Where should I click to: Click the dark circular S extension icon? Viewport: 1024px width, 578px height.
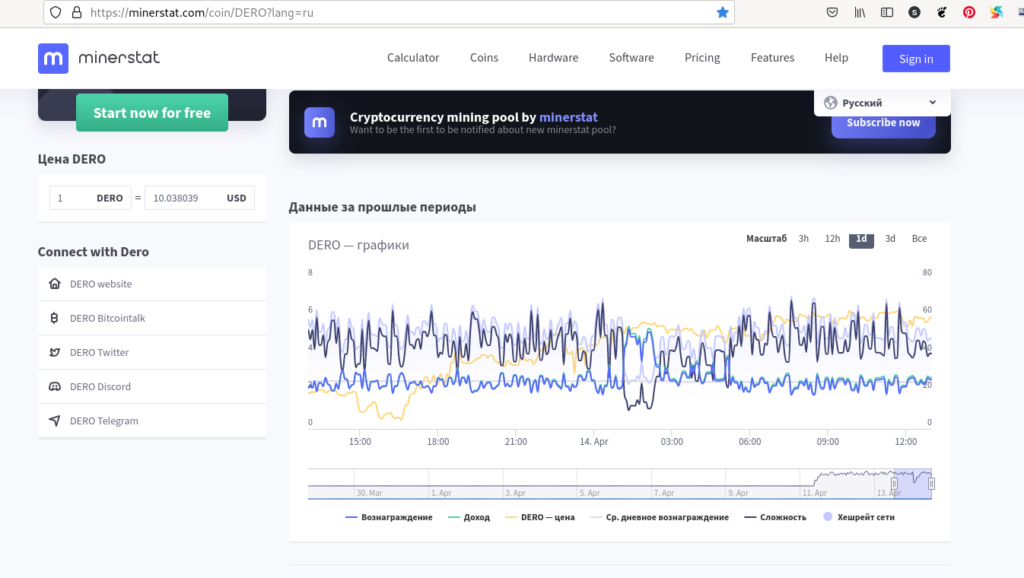click(914, 12)
